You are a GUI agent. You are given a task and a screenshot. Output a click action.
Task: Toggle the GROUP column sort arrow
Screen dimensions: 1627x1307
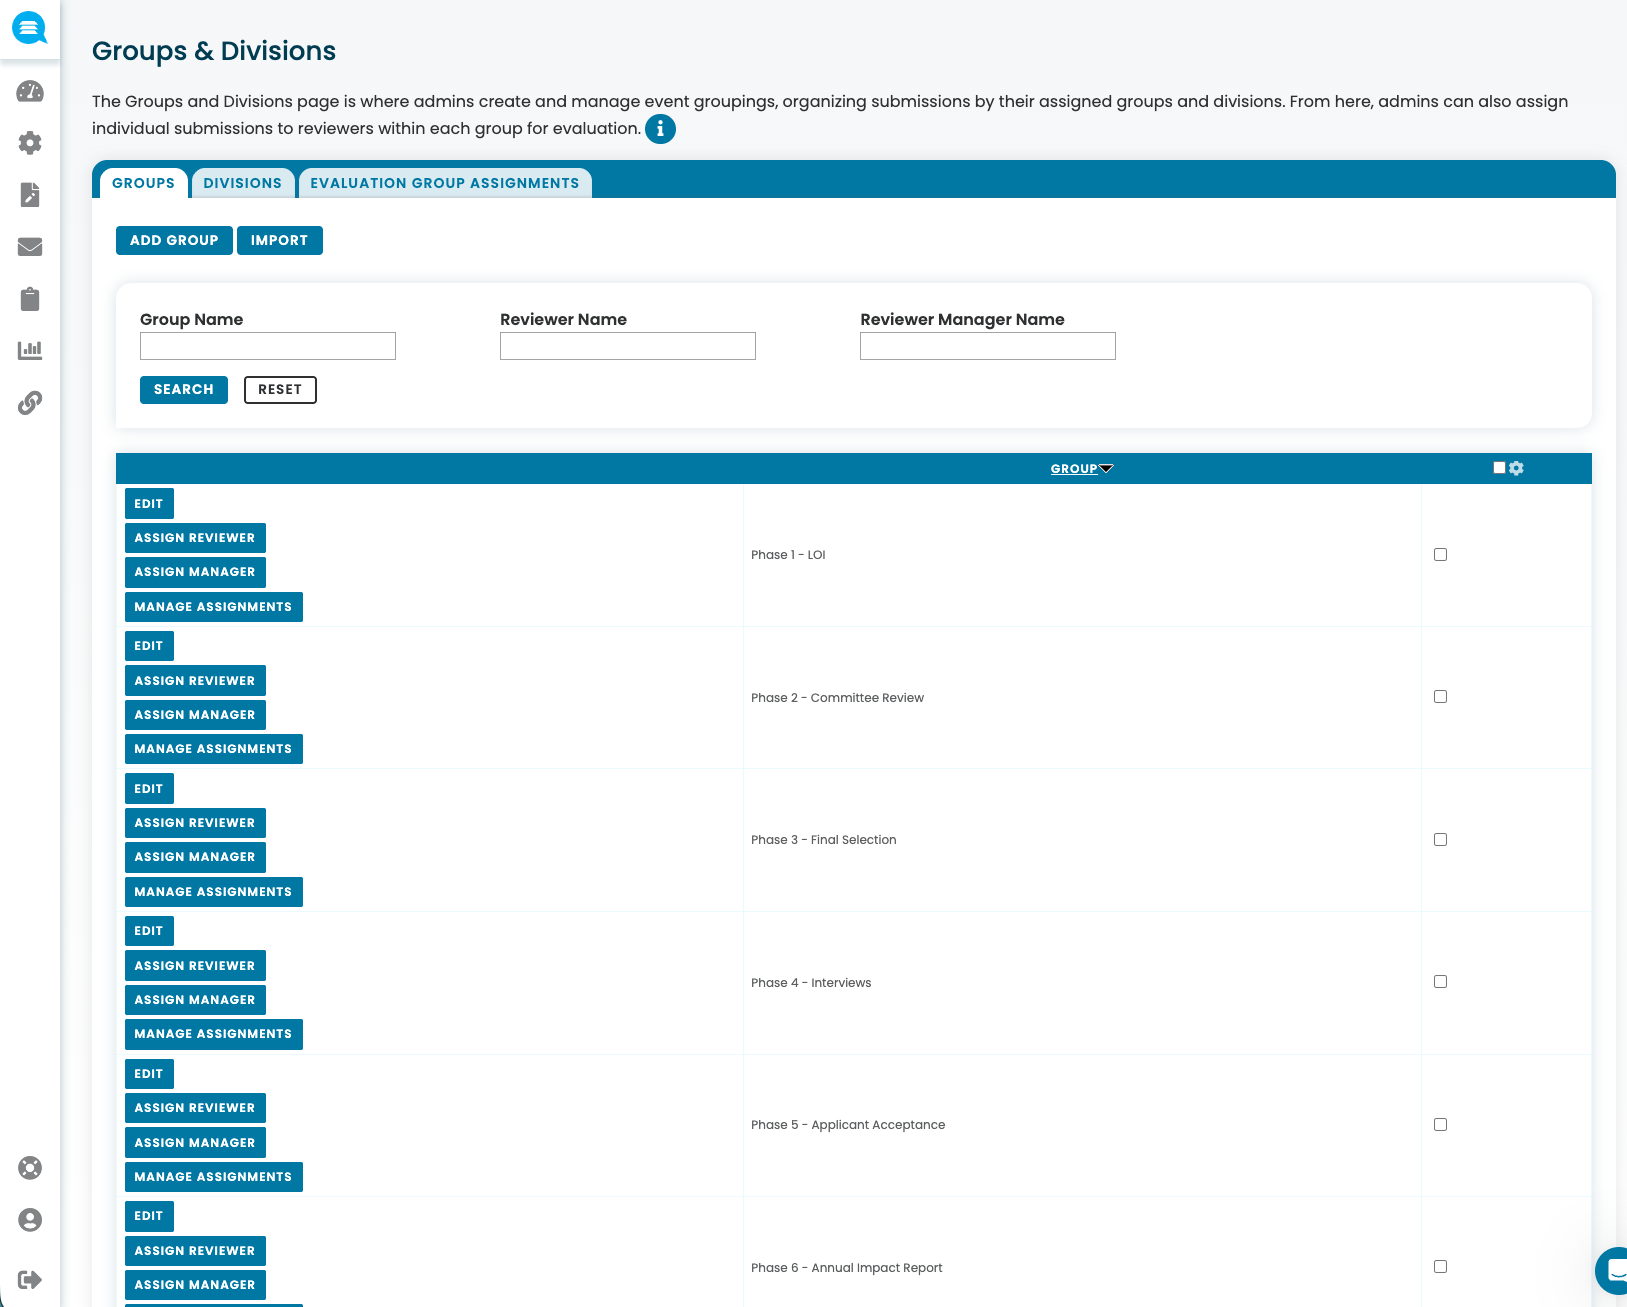[x=1106, y=467]
